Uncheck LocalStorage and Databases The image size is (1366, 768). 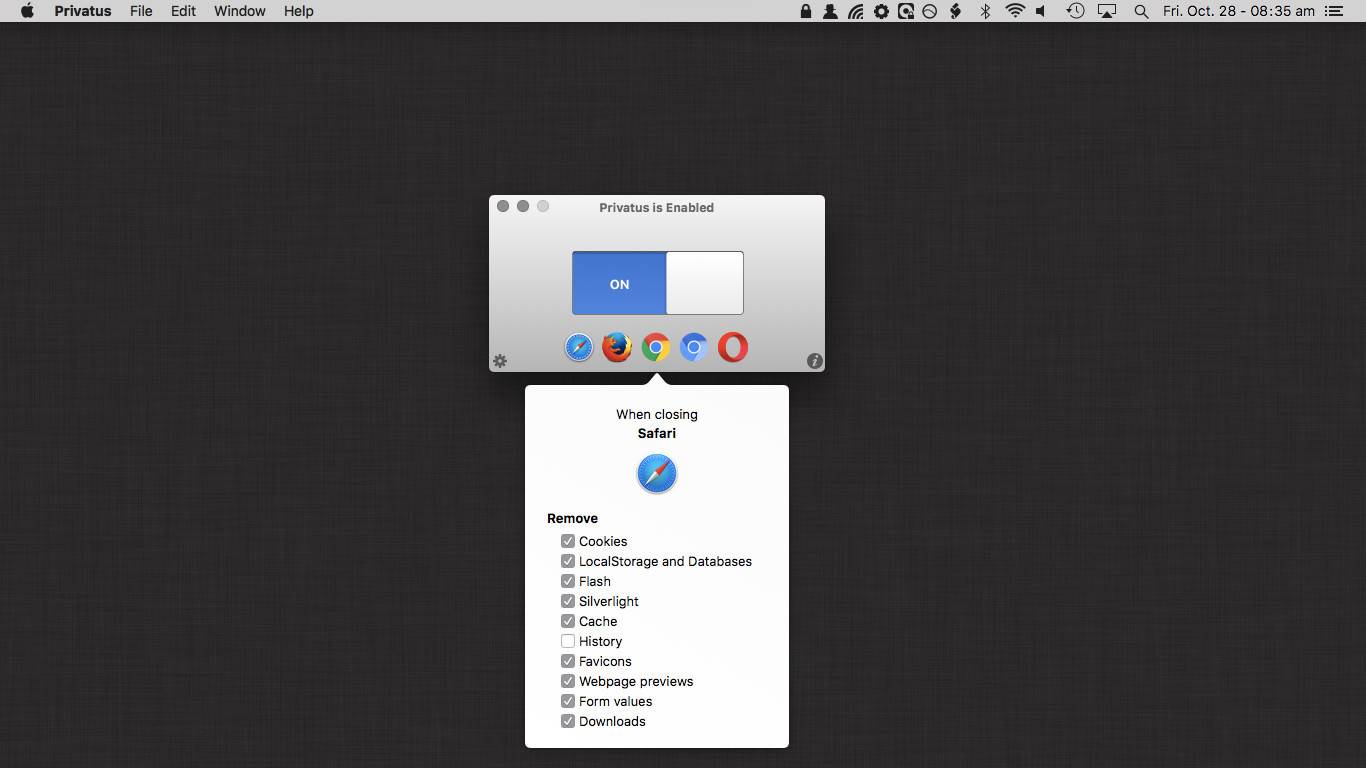pos(568,561)
